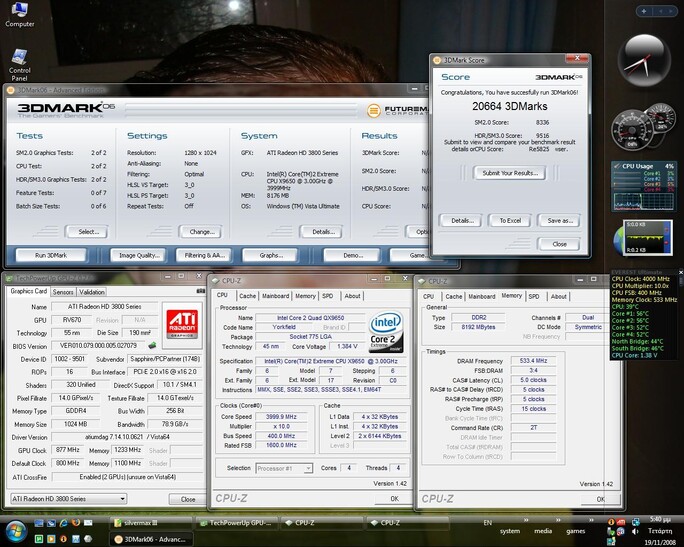
Task: Click the Save as button in Score window
Action: pyautogui.click(x=560, y=220)
